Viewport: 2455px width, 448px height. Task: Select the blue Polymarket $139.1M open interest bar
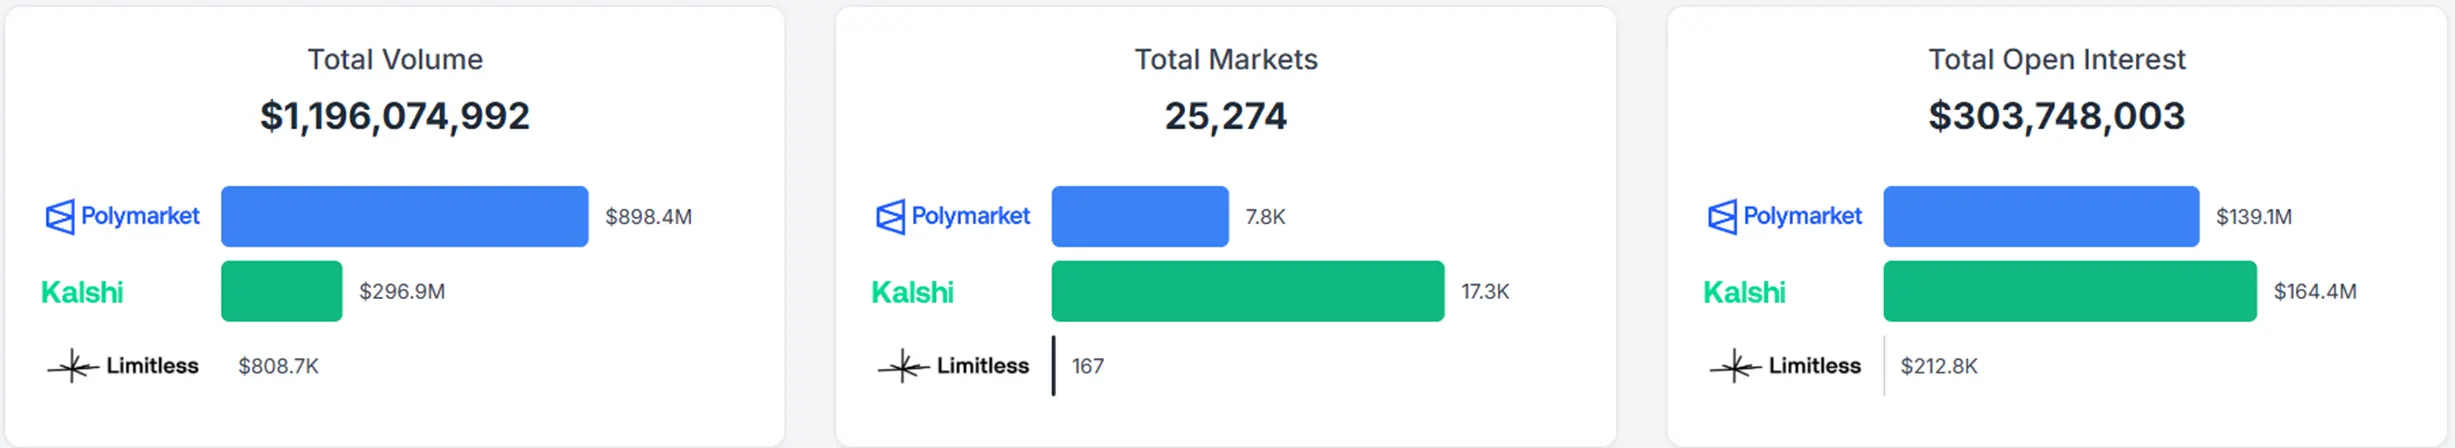2041,216
